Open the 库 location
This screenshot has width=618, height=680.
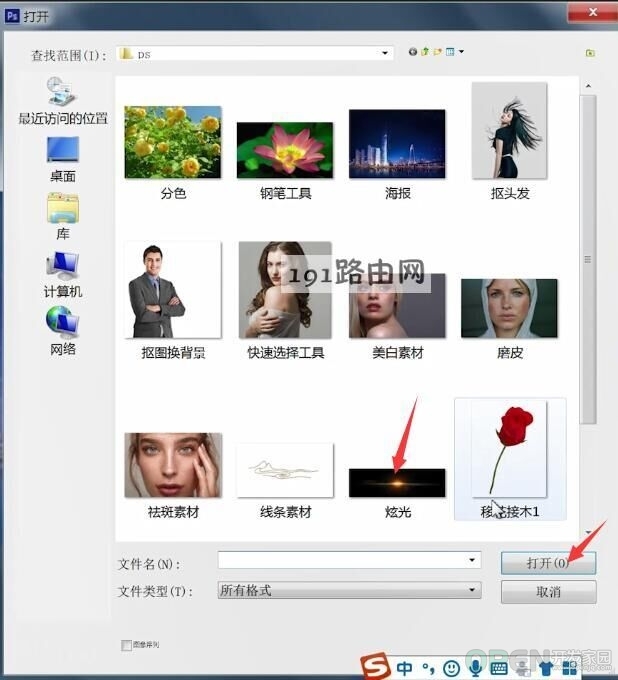pyautogui.click(x=63, y=217)
